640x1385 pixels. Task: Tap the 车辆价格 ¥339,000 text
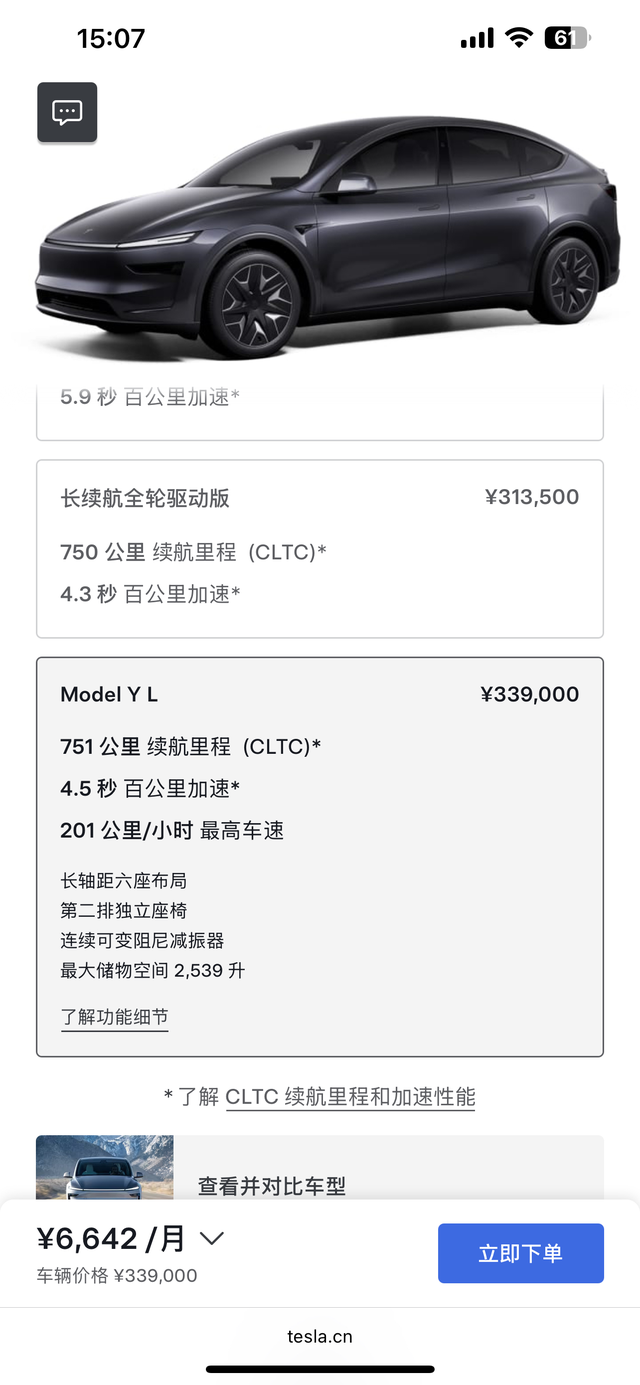[117, 1276]
